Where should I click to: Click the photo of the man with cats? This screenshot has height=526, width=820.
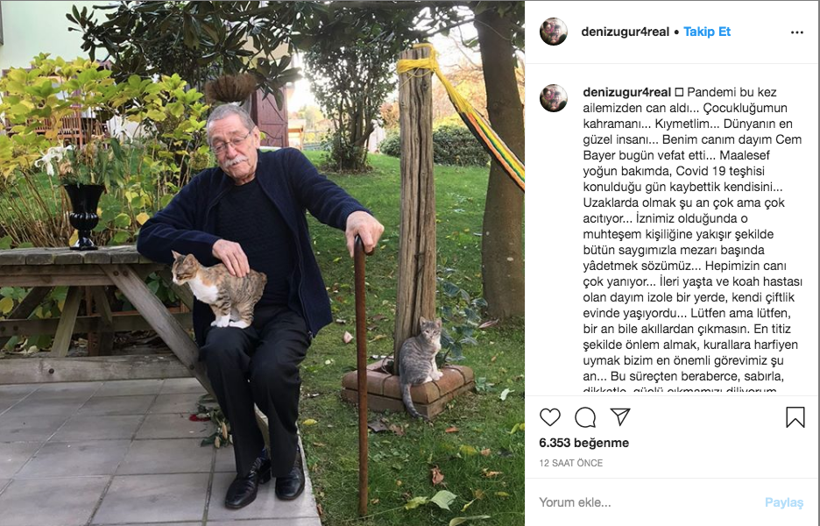pyautogui.click(x=262, y=263)
